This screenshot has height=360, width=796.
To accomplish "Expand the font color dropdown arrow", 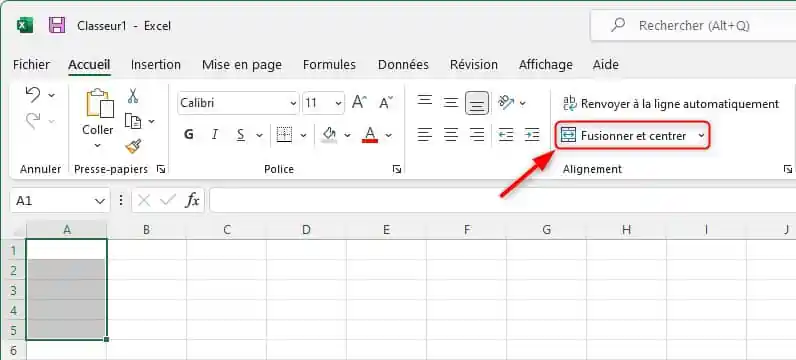I will pos(388,135).
